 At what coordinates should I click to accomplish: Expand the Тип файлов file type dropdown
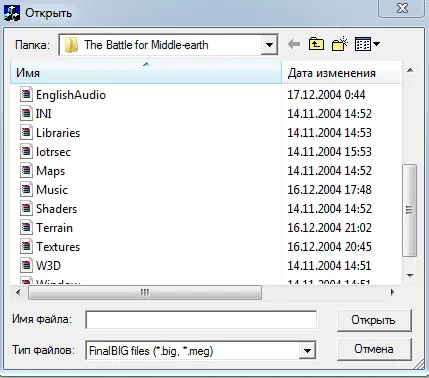(x=307, y=350)
